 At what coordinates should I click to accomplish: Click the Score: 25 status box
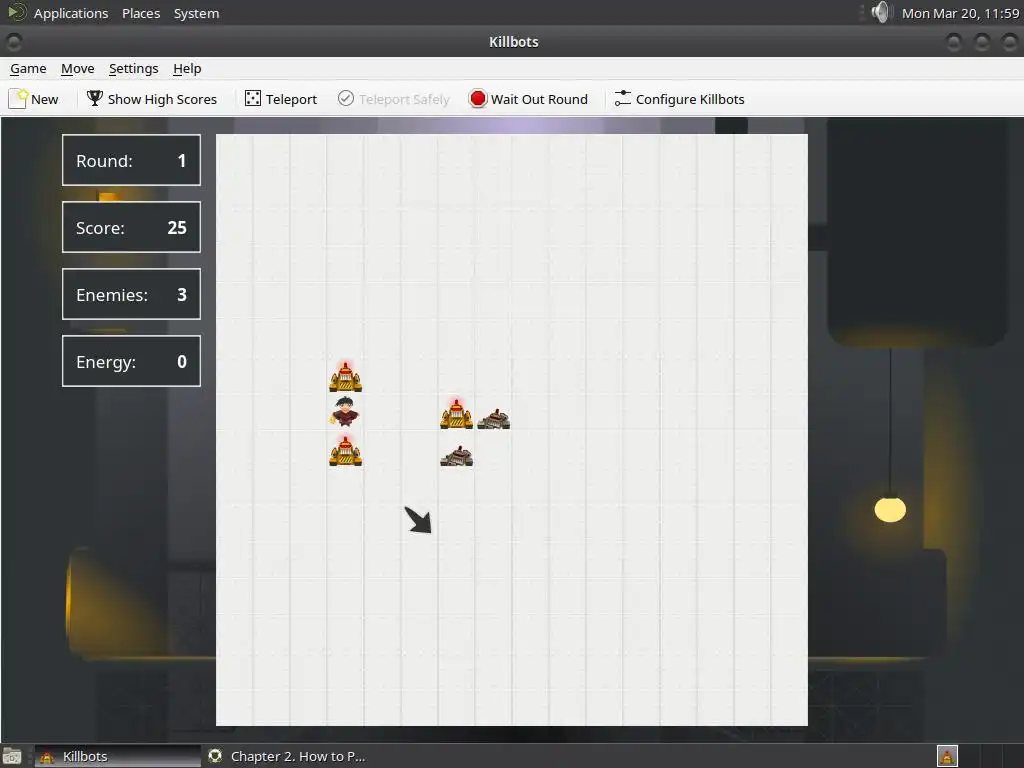click(131, 227)
